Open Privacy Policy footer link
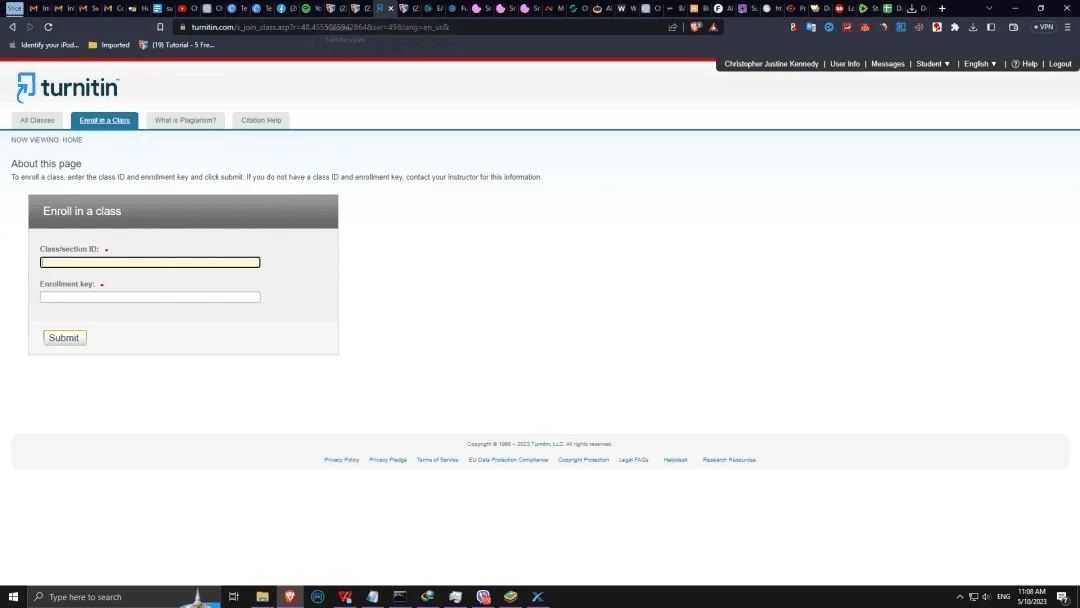 pyautogui.click(x=342, y=460)
